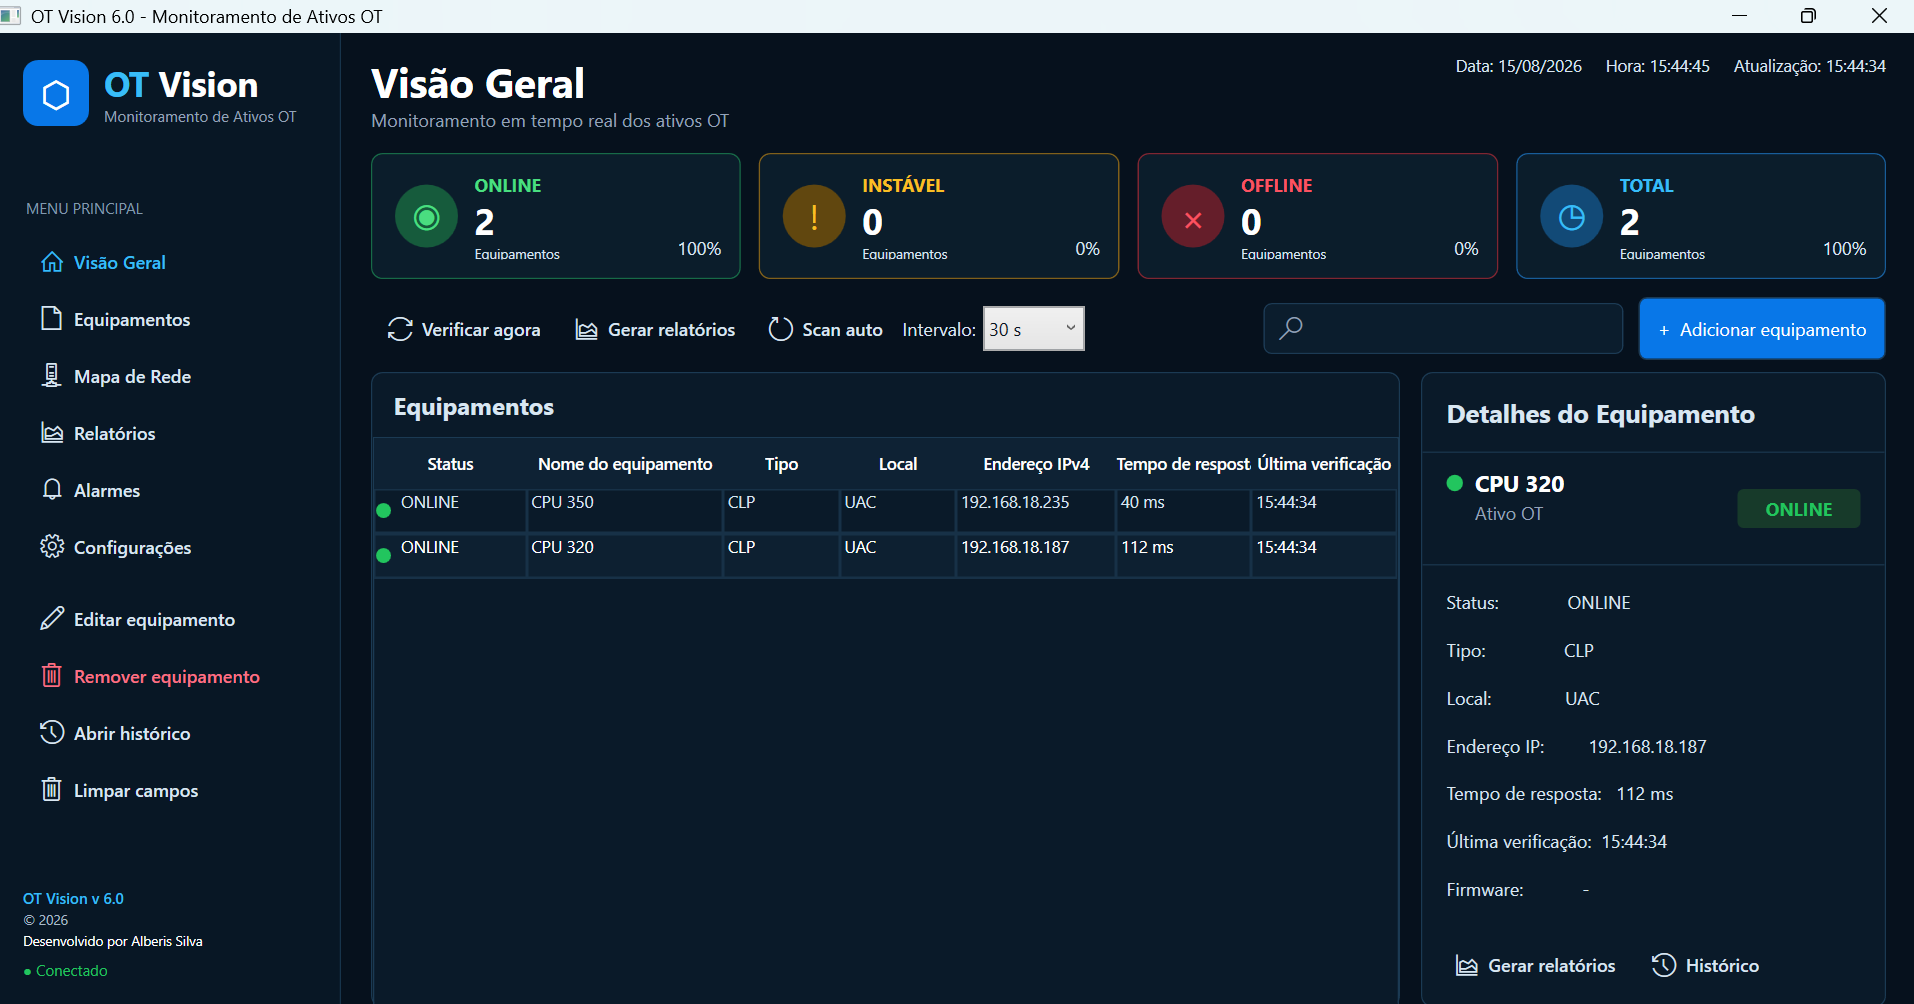The image size is (1914, 1004).
Task: Click 40 ms response time cell
Action: point(1183,510)
